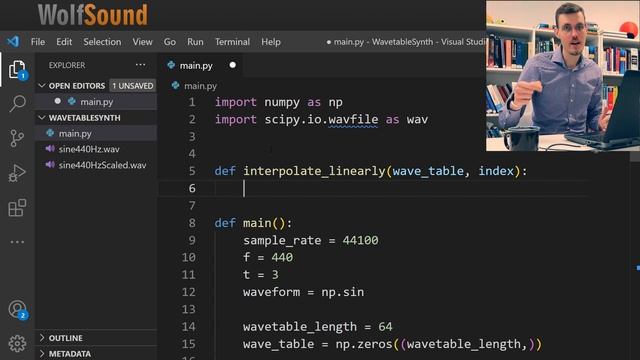Click 'def main():' on line 8

click(253, 223)
